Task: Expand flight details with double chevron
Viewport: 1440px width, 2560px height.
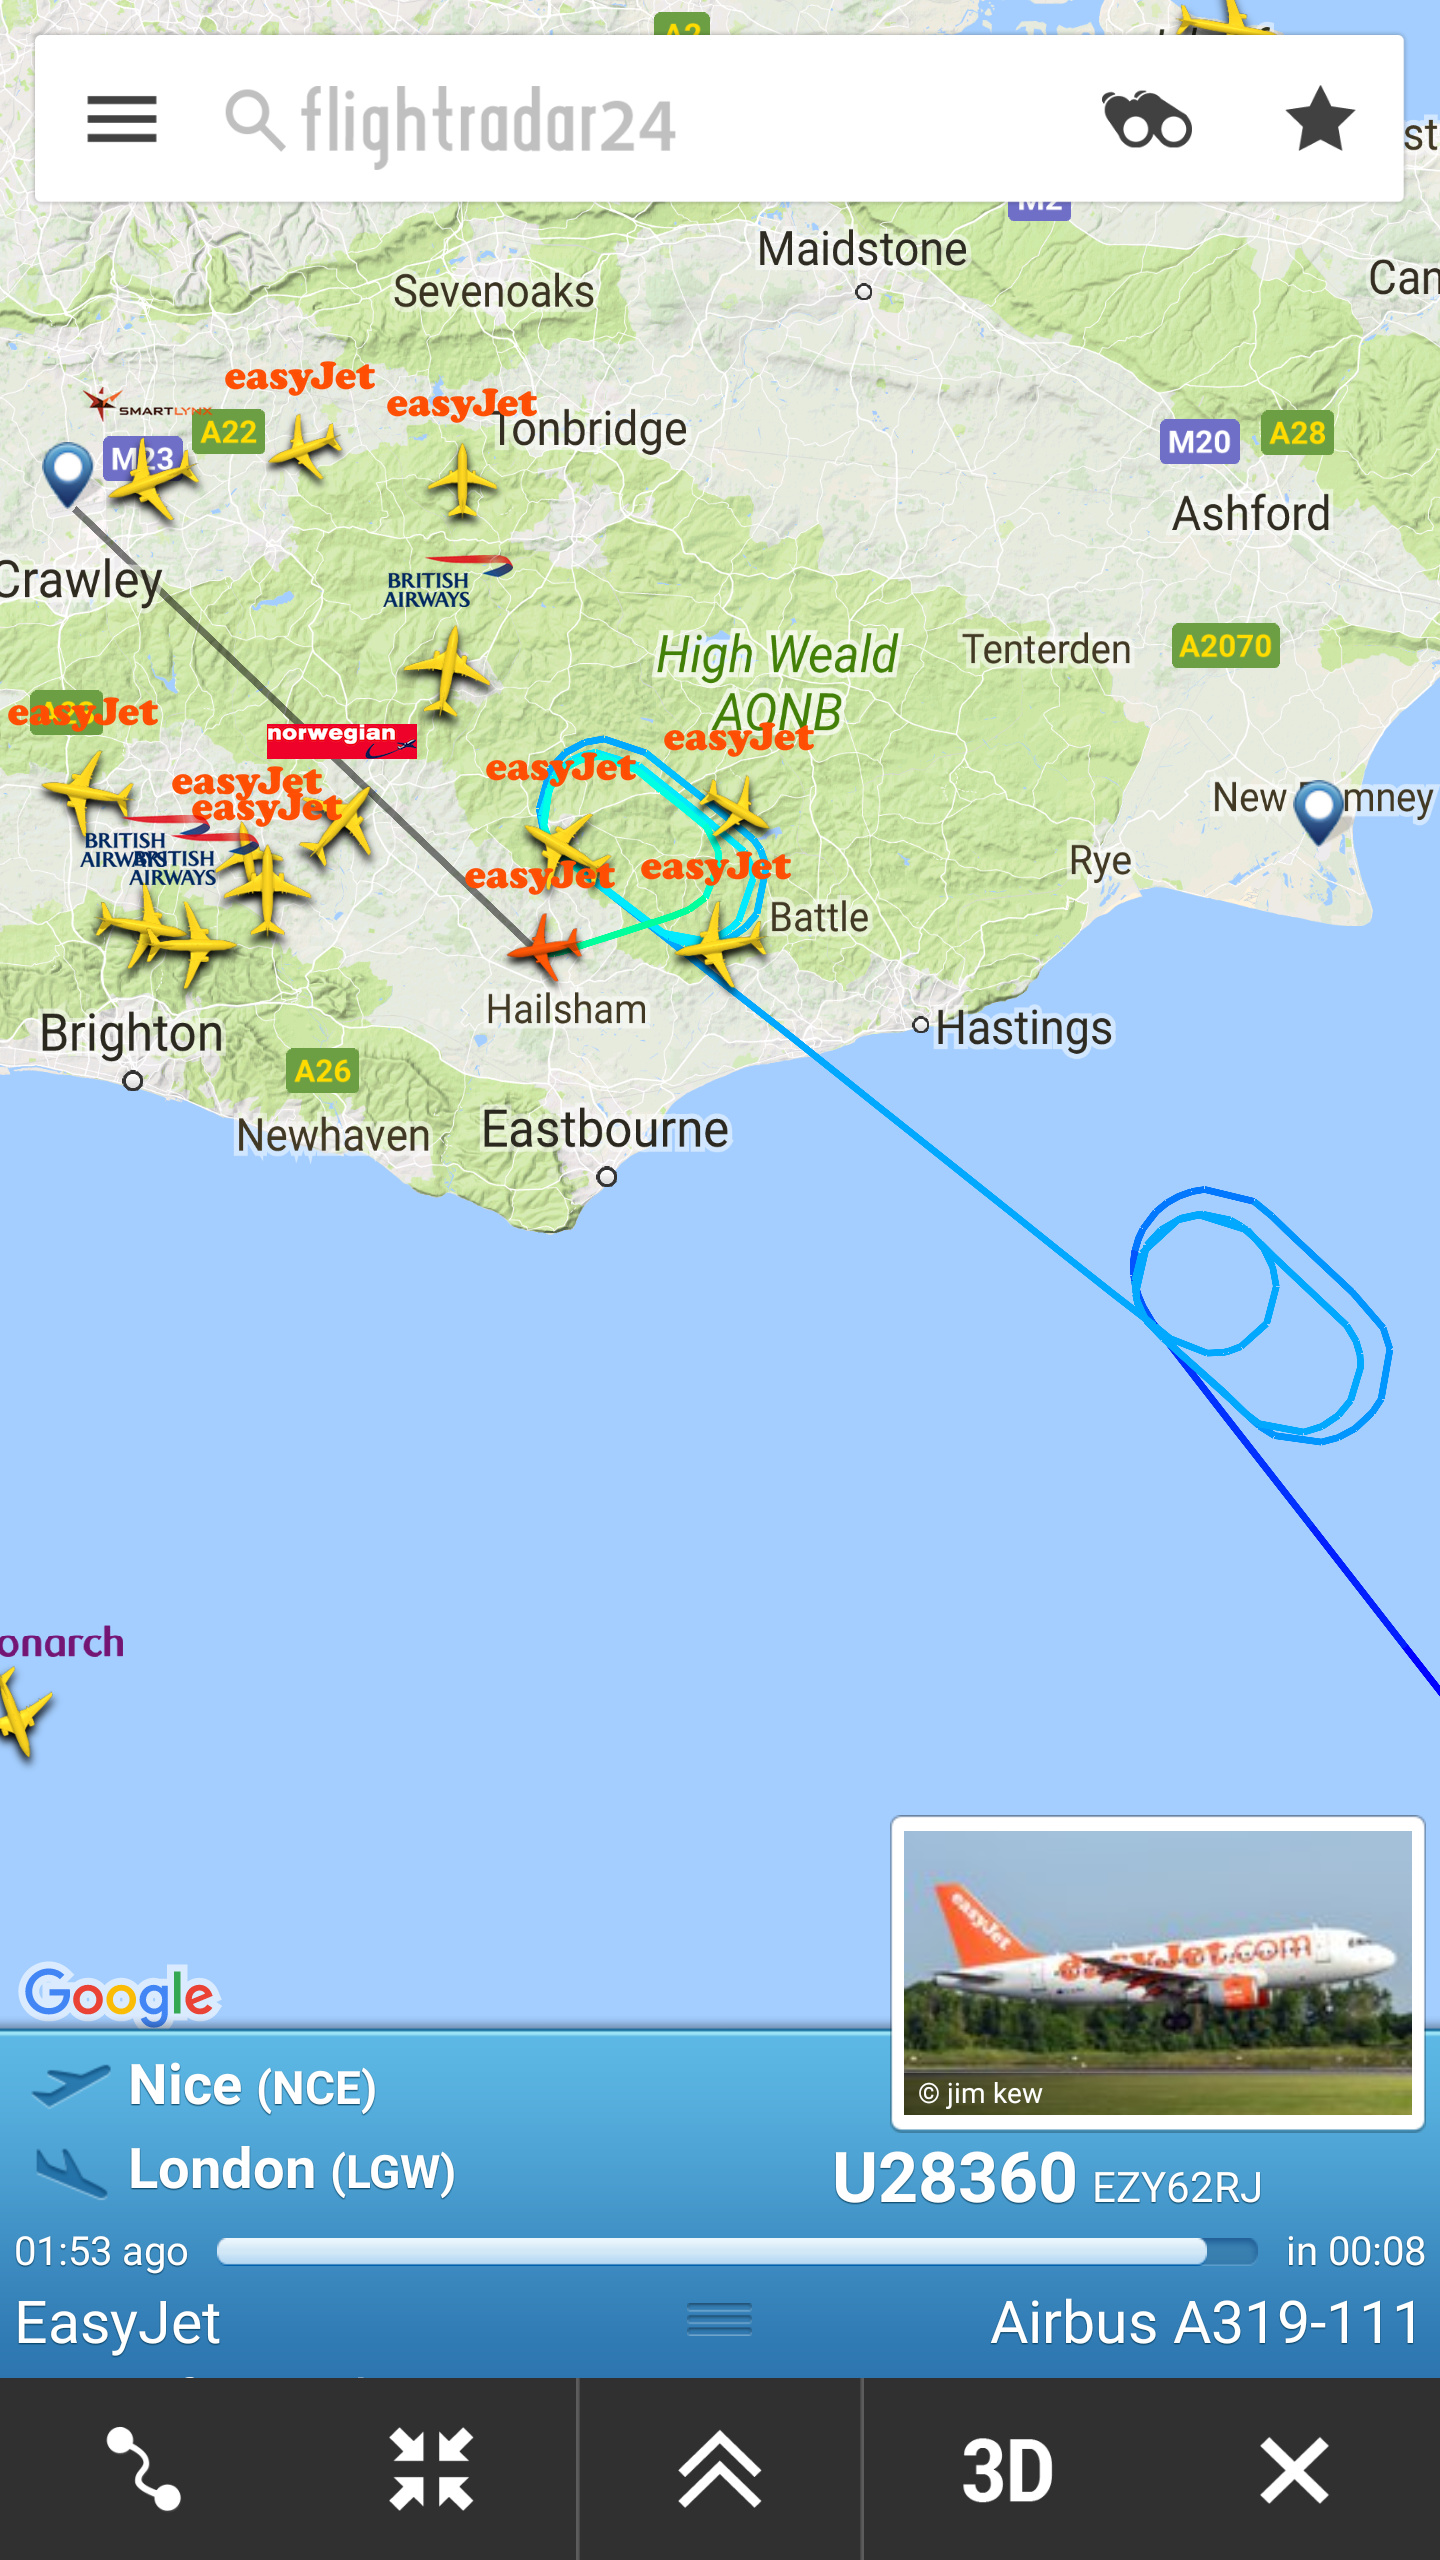Action: pos(719,2468)
